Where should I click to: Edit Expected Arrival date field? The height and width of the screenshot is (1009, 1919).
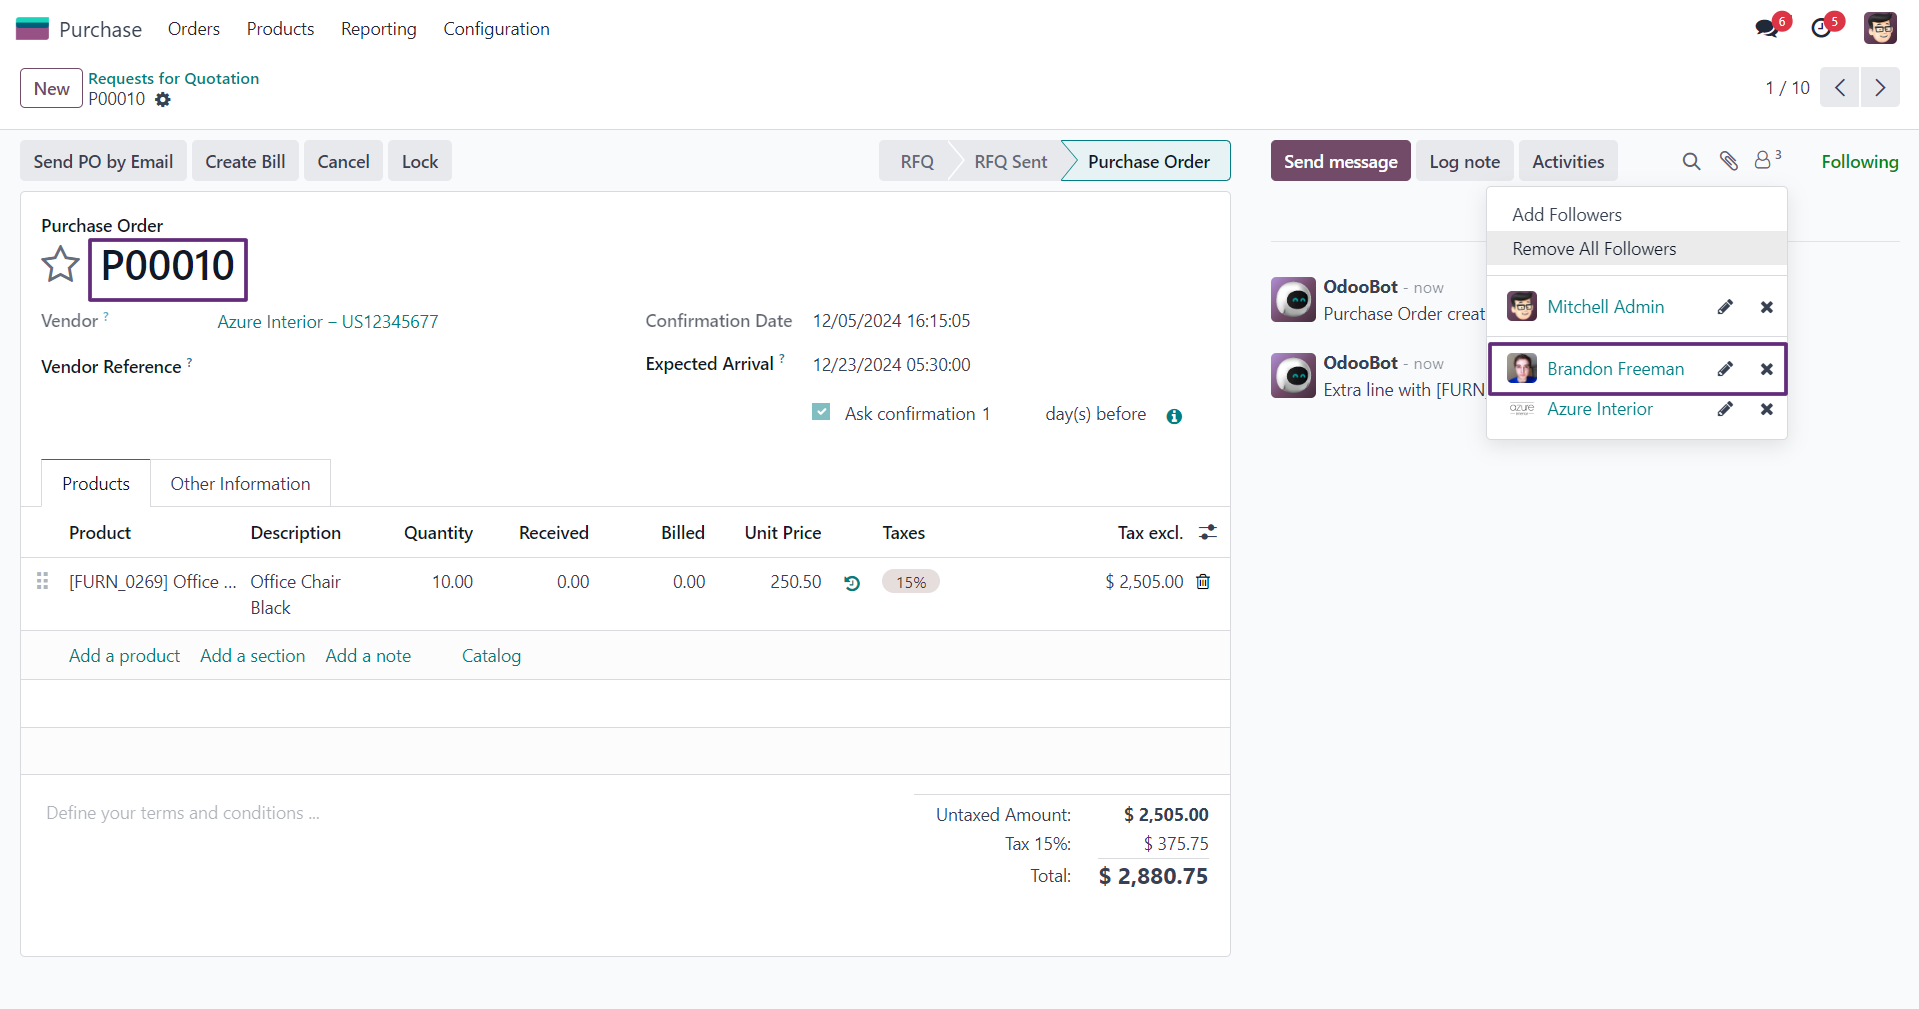[891, 365]
